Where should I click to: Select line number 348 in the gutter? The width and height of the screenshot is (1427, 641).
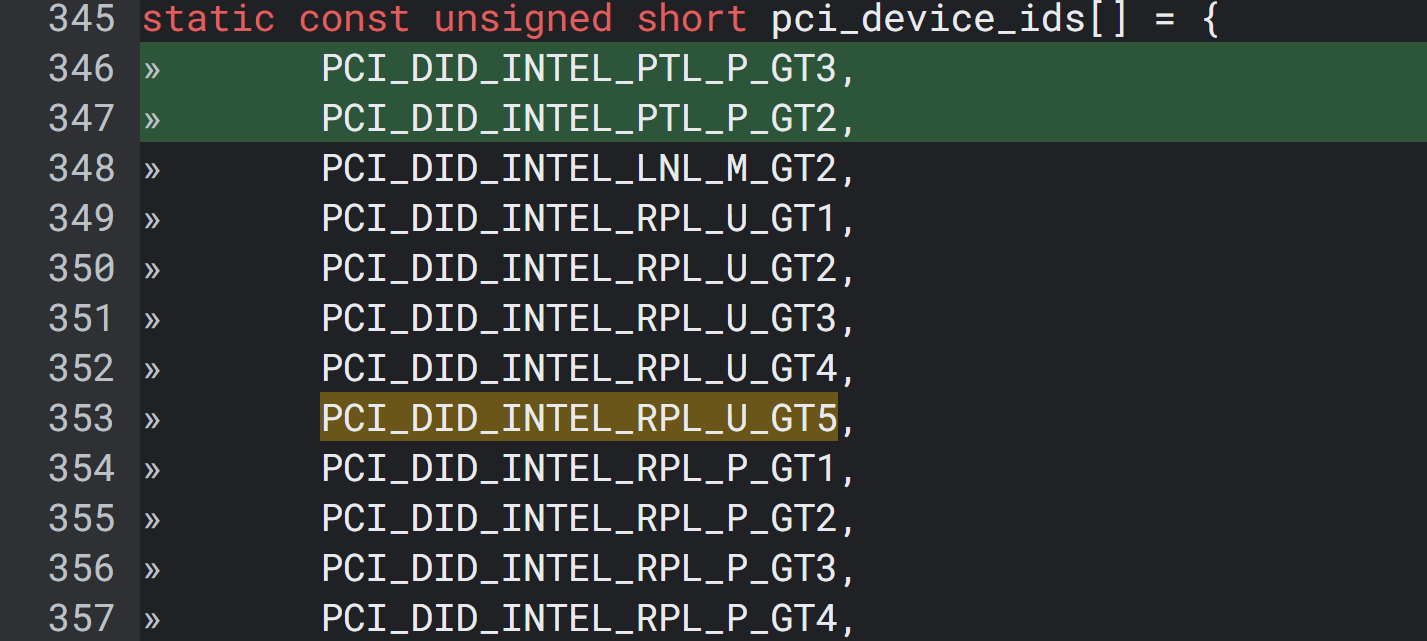tap(82, 169)
